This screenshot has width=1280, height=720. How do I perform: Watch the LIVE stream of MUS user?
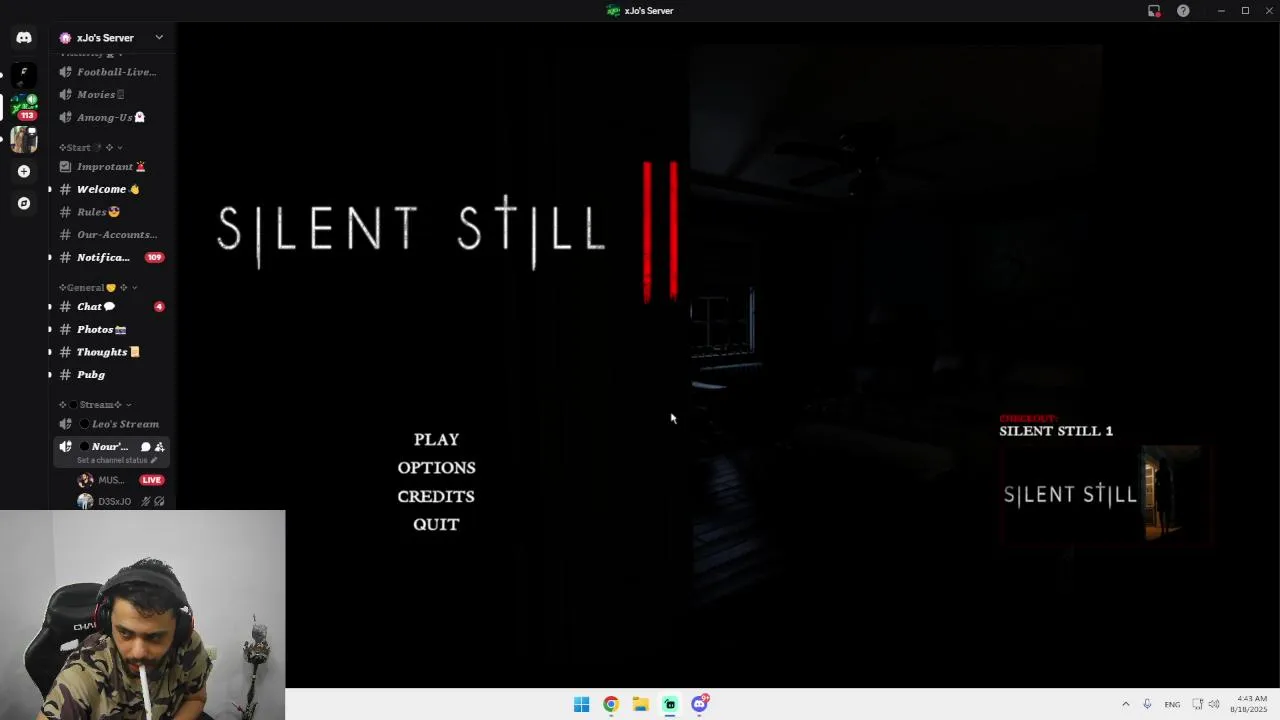click(x=152, y=480)
